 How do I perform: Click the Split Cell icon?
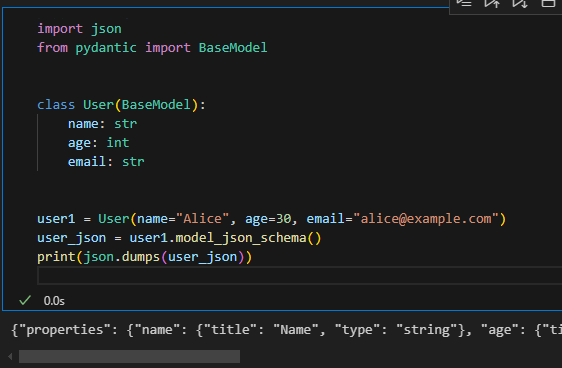(x=548, y=4)
